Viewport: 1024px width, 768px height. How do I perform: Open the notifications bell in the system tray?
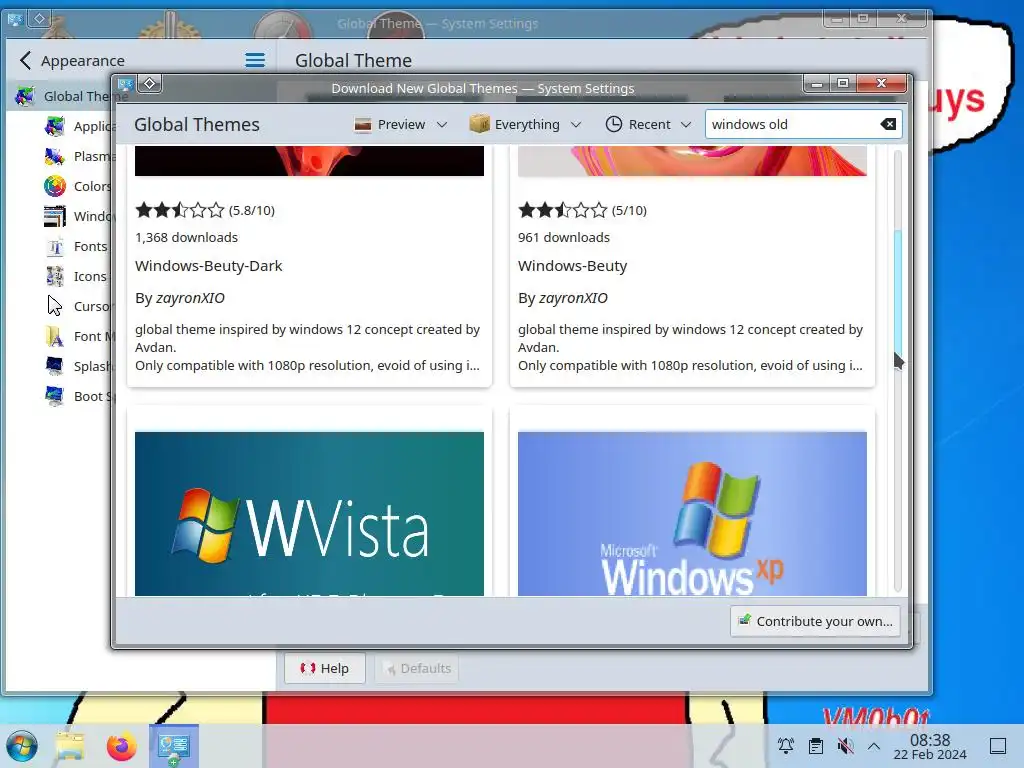click(786, 746)
